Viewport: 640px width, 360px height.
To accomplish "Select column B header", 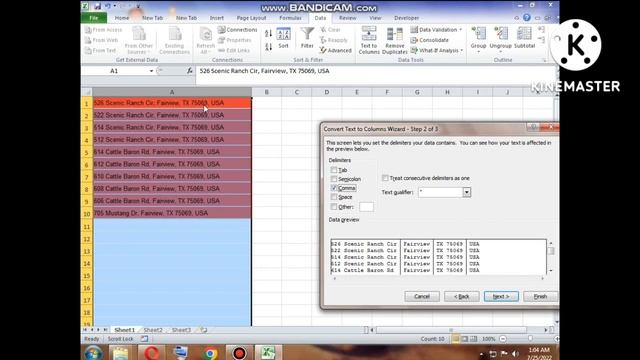I will coord(267,92).
